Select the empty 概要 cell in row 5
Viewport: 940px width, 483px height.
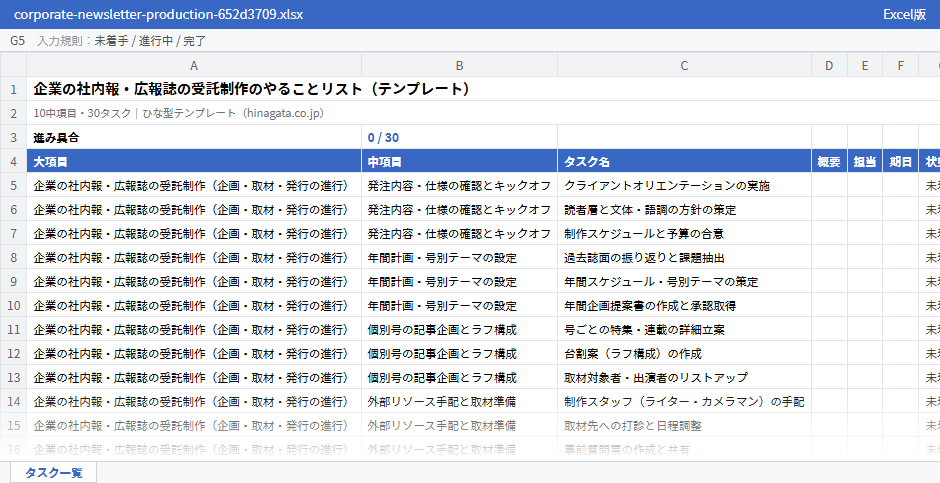829,185
